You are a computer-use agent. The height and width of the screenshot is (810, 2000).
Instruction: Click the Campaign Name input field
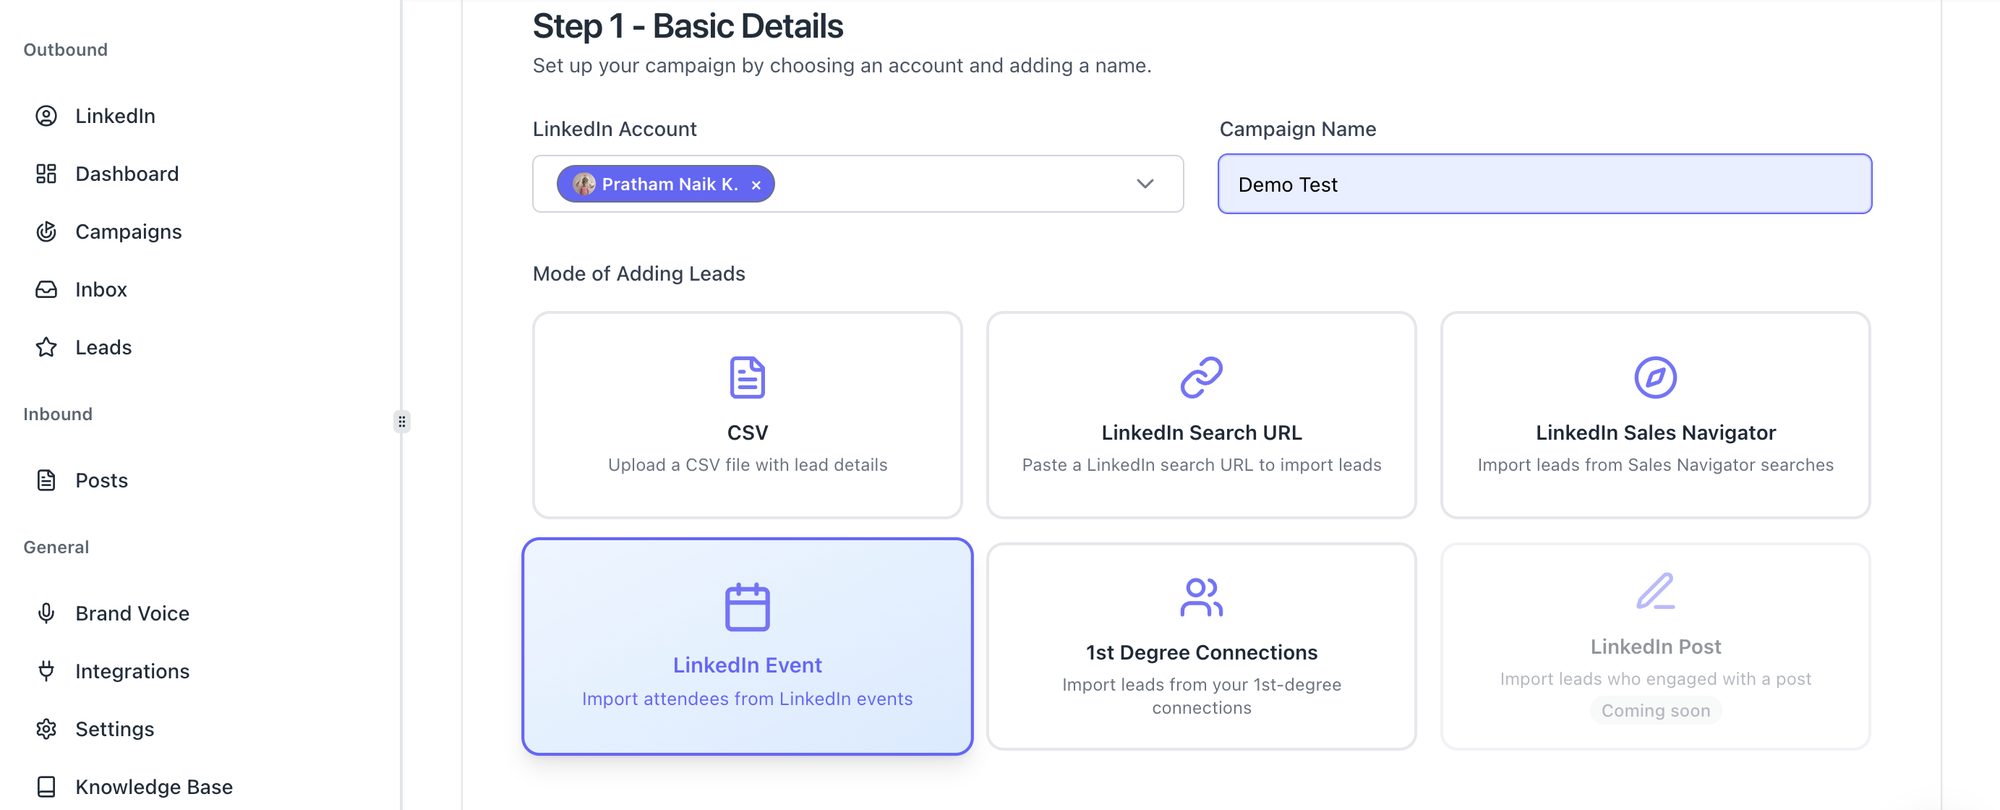1544,184
